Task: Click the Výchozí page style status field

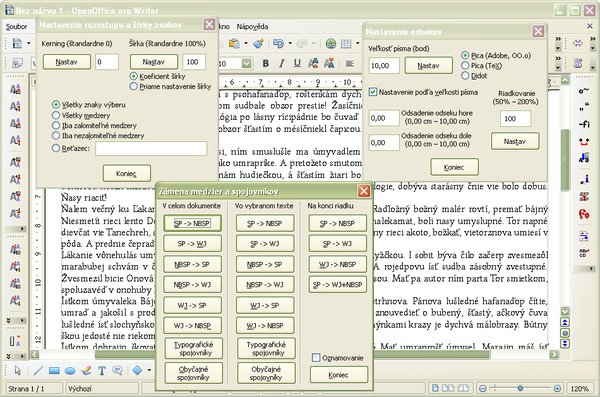Action: pyautogui.click(x=102, y=389)
